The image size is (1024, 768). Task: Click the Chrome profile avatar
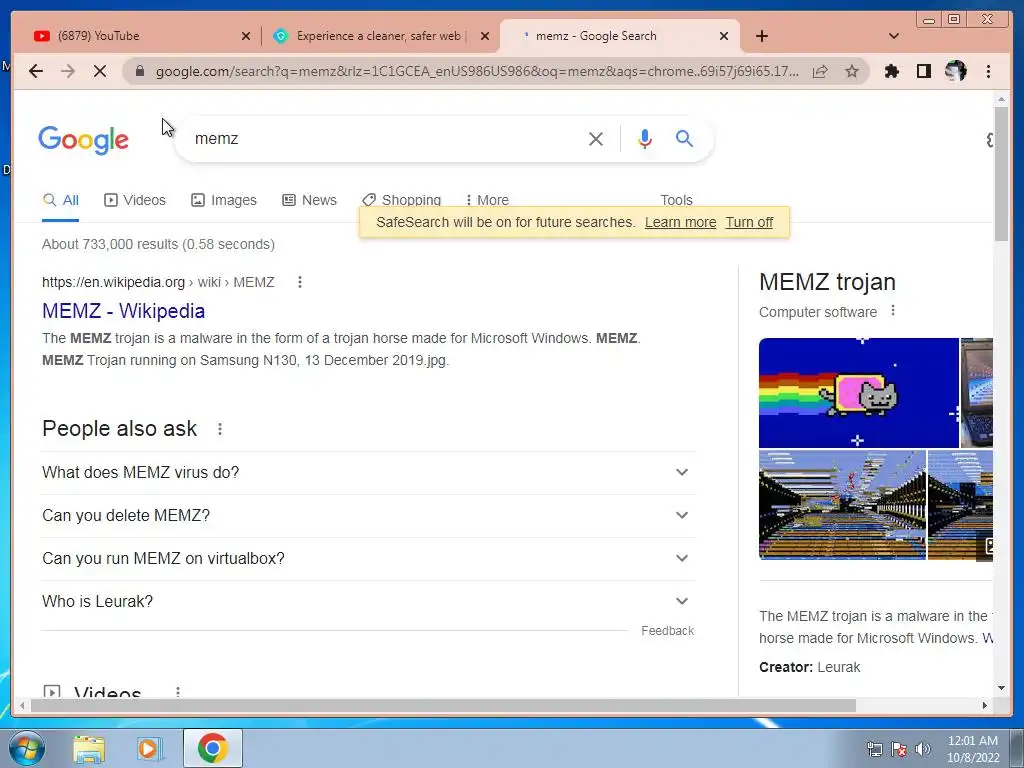pyautogui.click(x=955, y=71)
